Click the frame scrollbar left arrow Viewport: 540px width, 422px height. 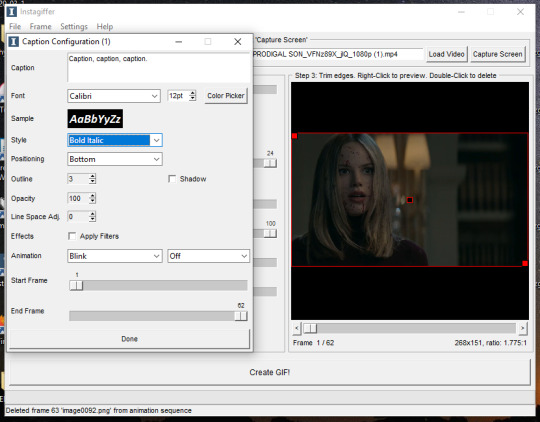(x=297, y=328)
